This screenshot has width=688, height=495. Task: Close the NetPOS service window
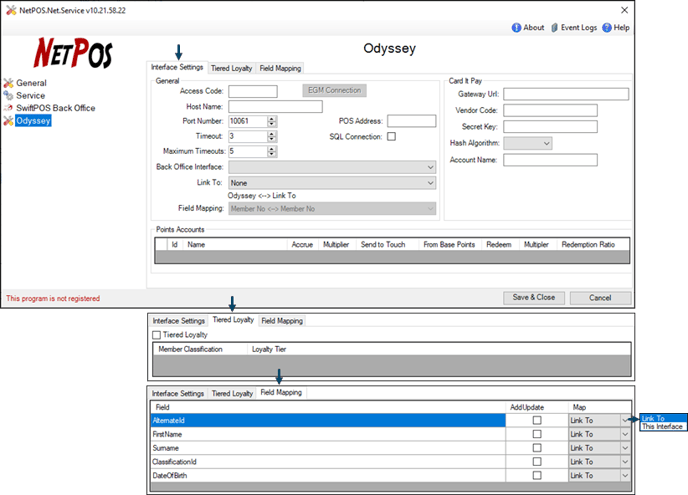tap(624, 10)
